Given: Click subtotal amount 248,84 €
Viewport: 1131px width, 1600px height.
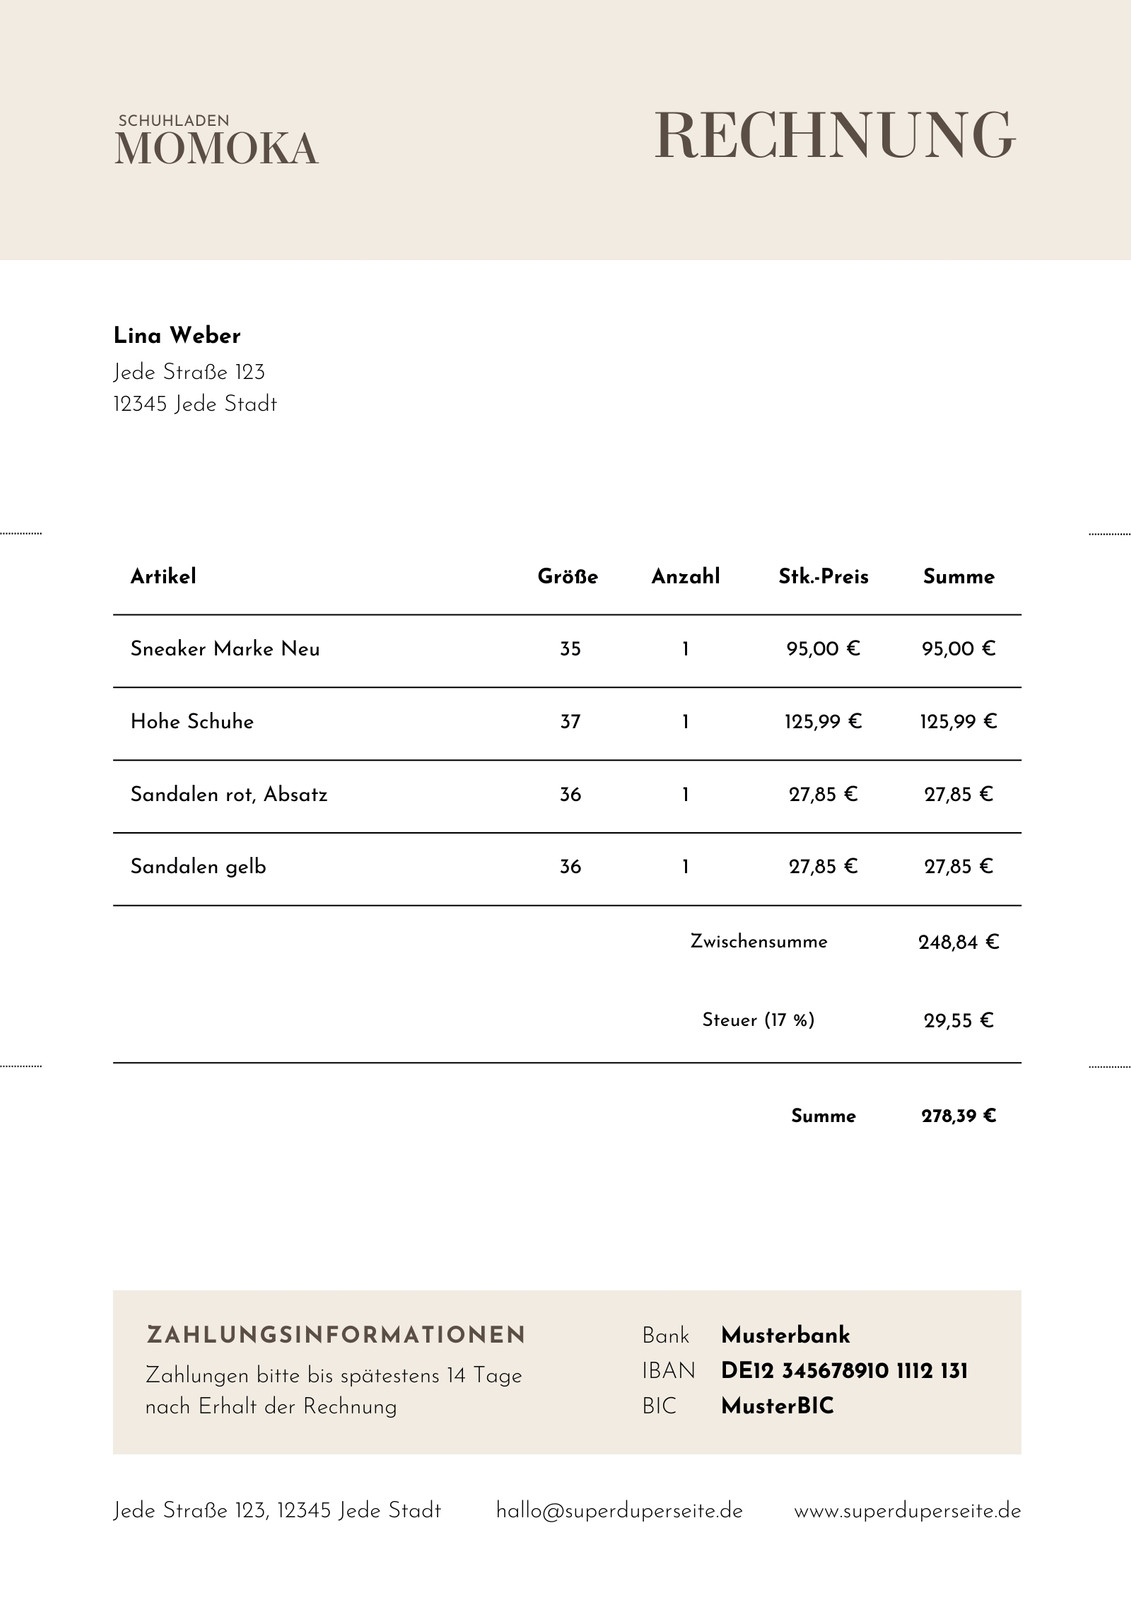Looking at the screenshot, I should 958,942.
